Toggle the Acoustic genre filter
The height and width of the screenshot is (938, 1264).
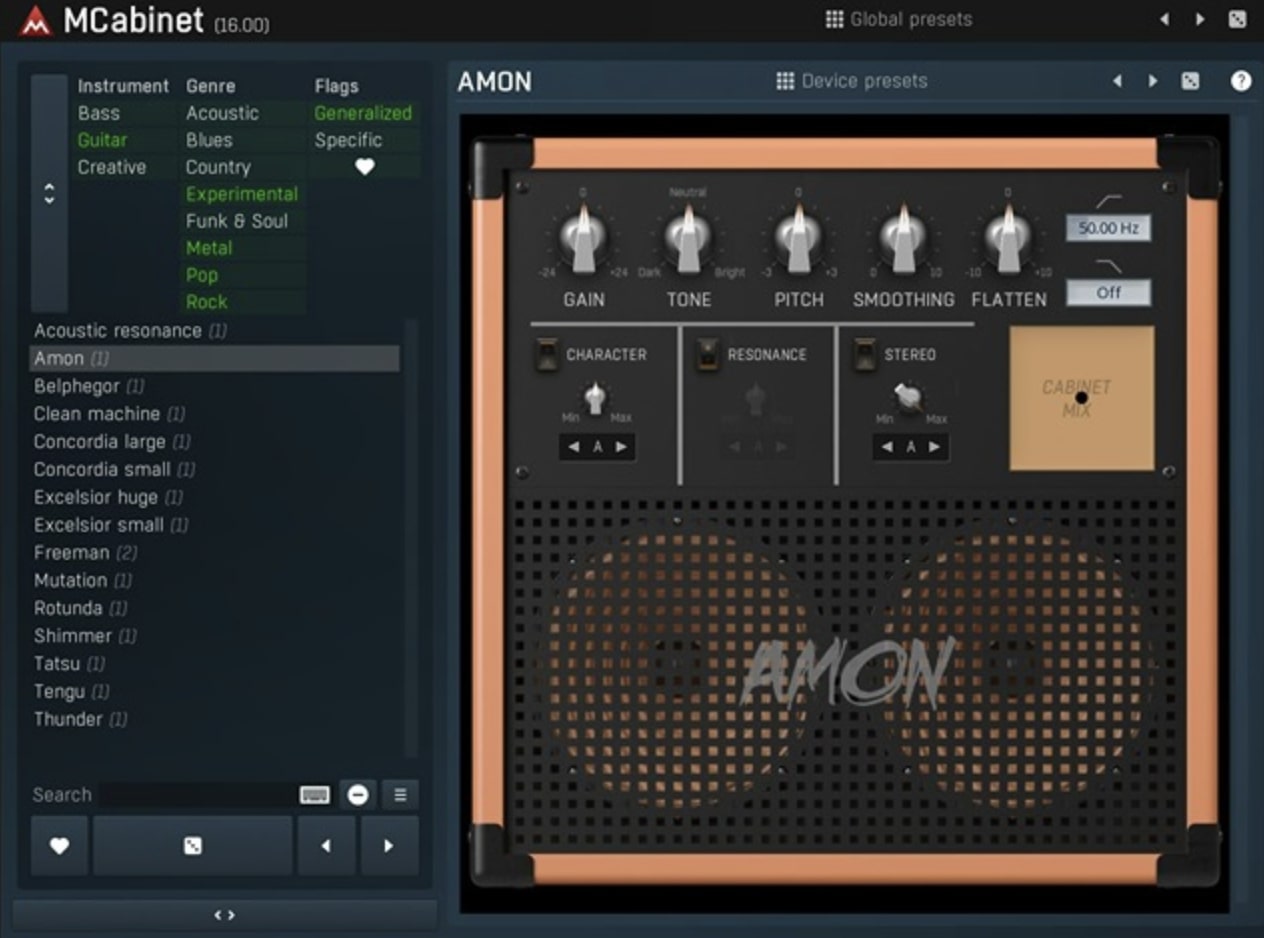222,113
